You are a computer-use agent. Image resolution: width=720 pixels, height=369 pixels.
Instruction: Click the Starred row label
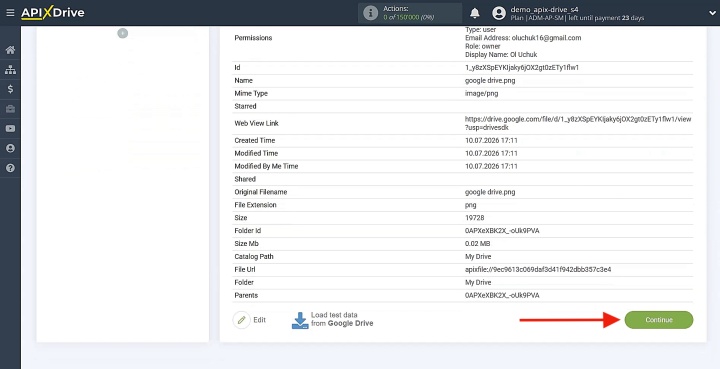tap(245, 106)
